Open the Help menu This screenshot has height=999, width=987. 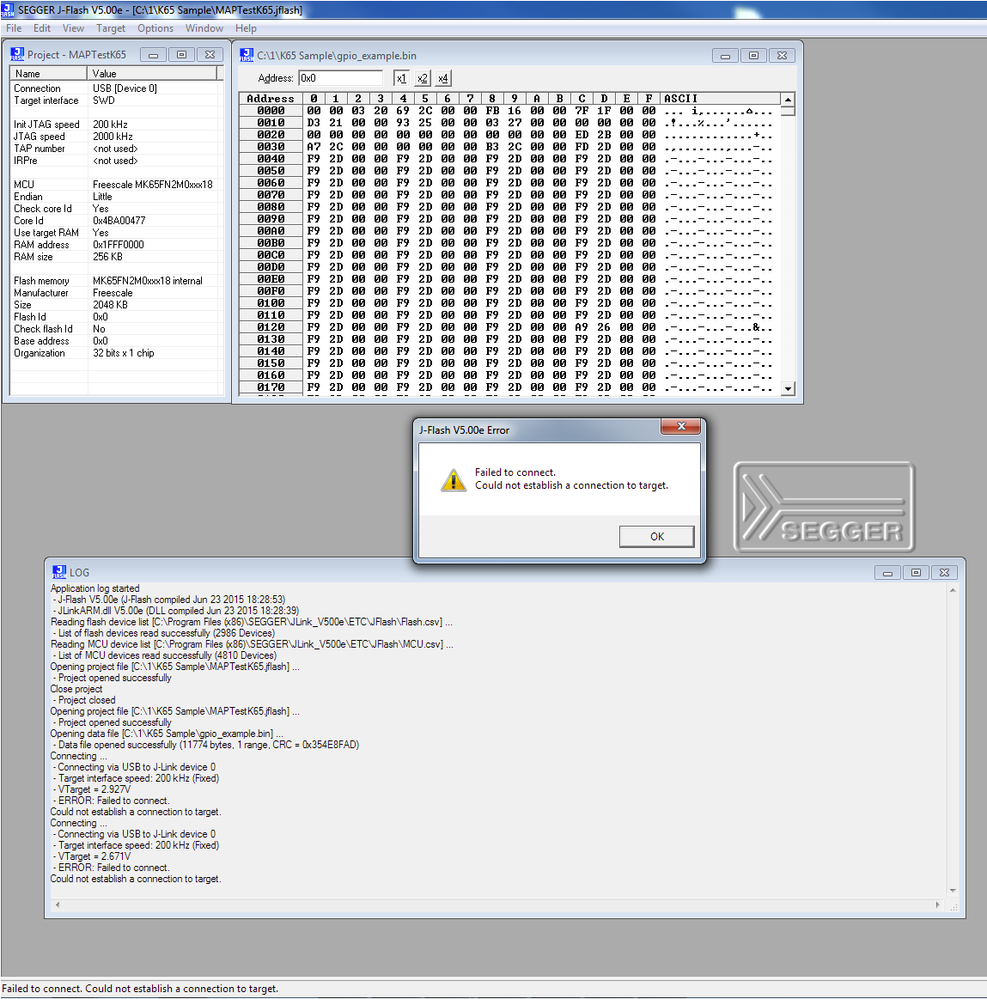click(245, 28)
